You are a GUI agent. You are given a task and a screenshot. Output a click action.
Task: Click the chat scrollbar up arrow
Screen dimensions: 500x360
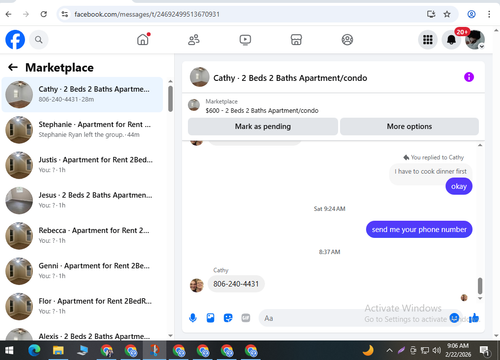click(x=480, y=145)
